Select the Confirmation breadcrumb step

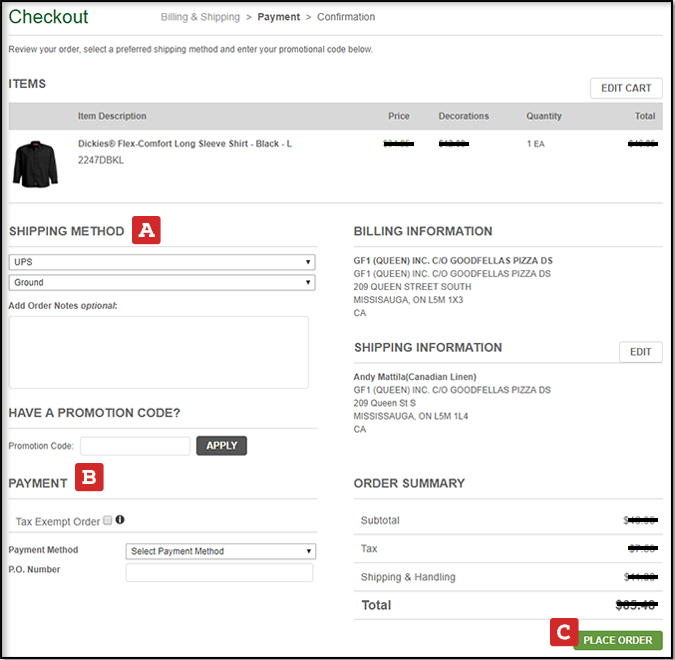346,17
